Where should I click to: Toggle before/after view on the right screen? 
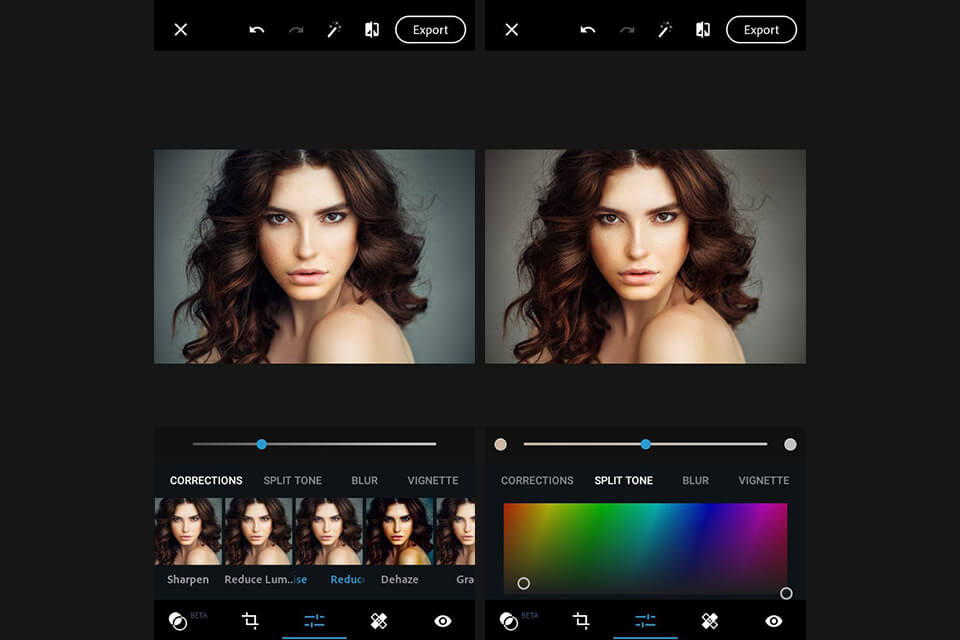pyautogui.click(x=702, y=29)
